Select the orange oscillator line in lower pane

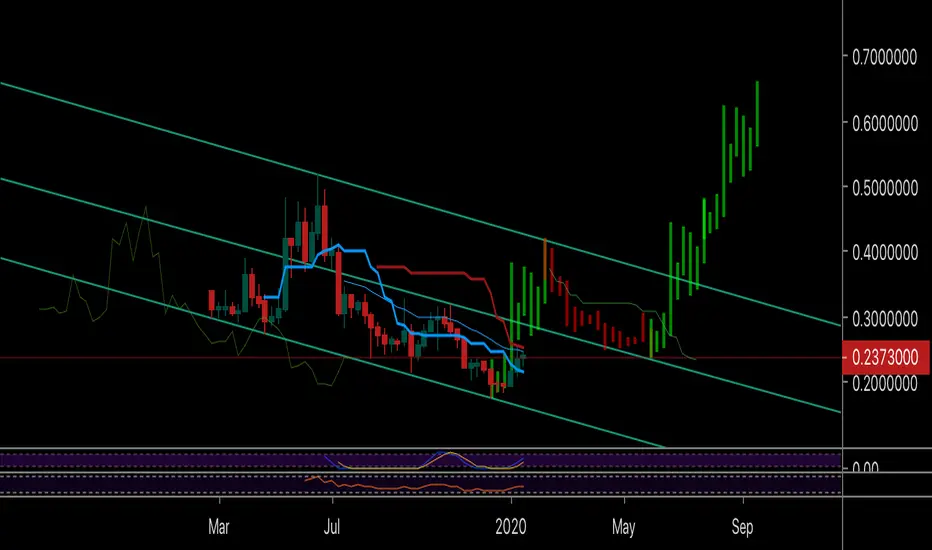[416, 488]
